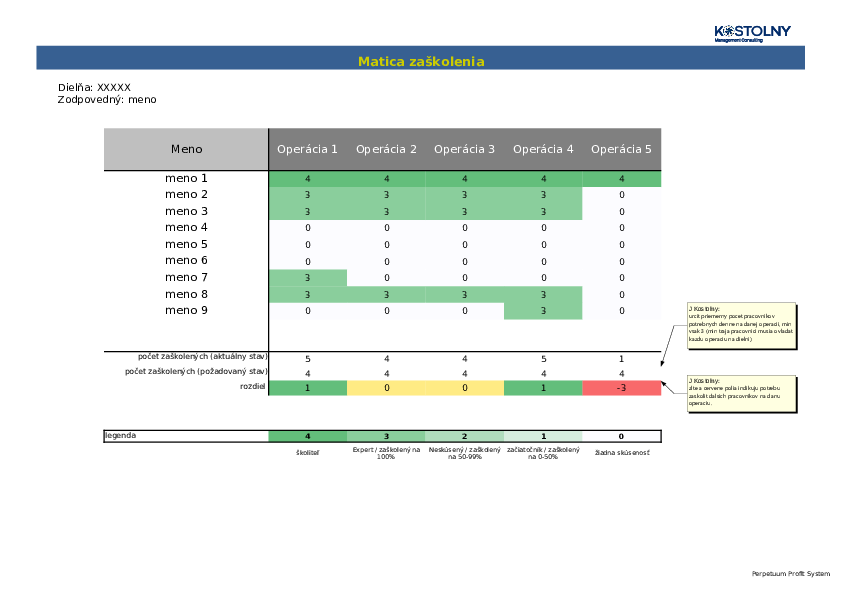
Task: Click the legenda label cell
Action: coord(186,436)
